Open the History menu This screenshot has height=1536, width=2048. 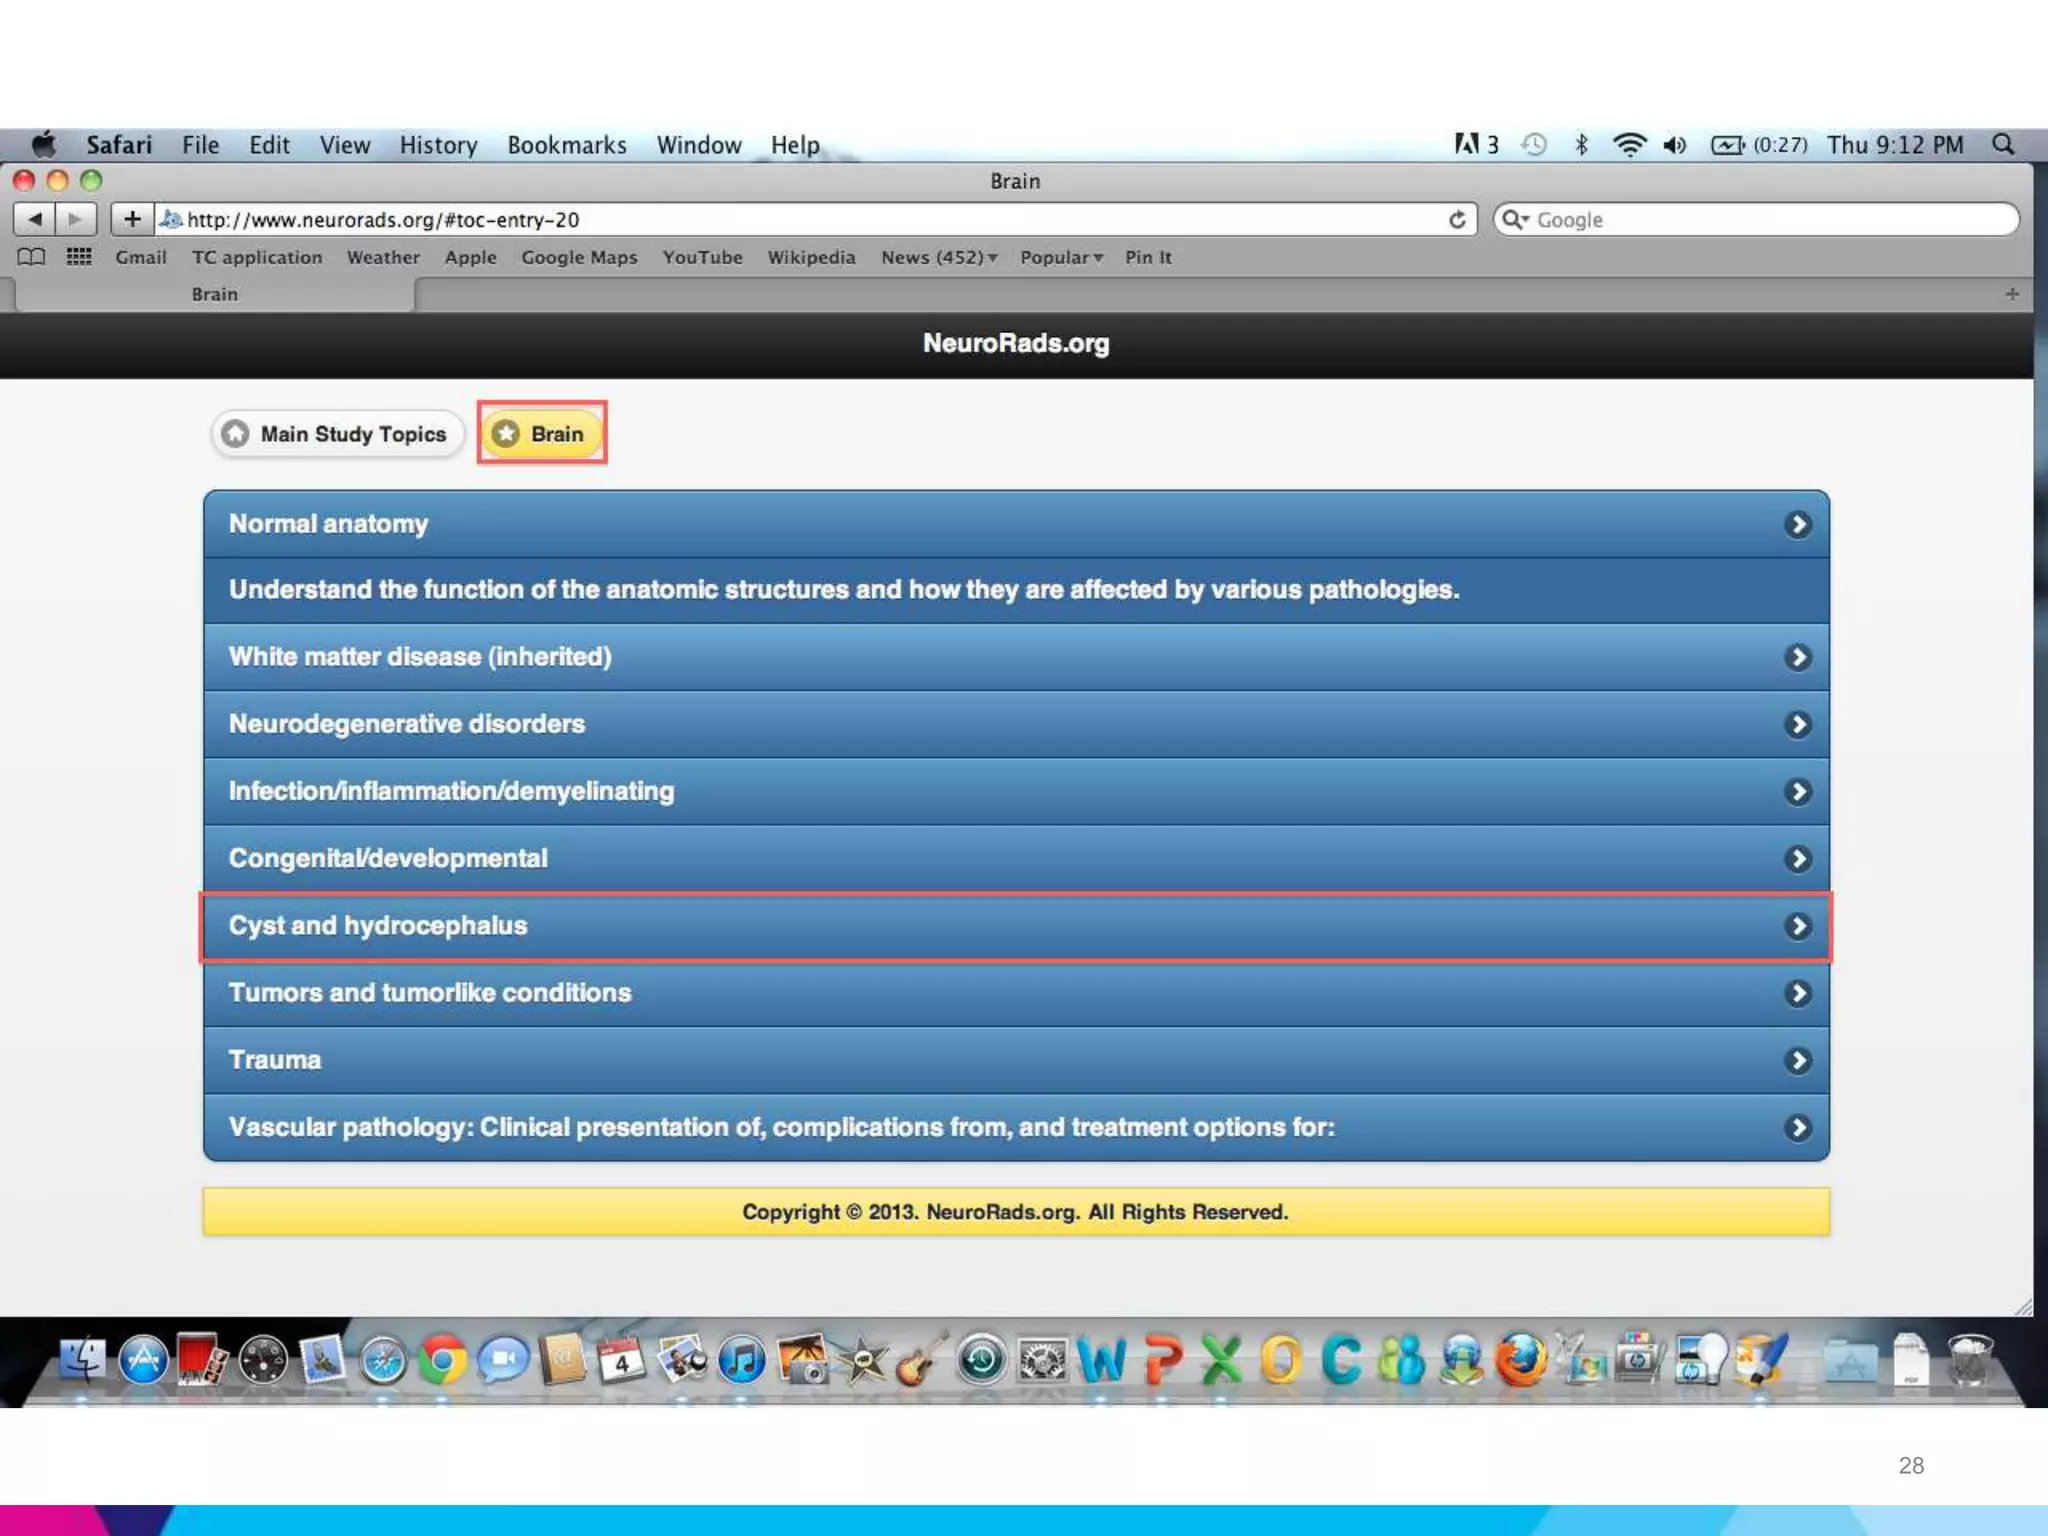point(438,145)
